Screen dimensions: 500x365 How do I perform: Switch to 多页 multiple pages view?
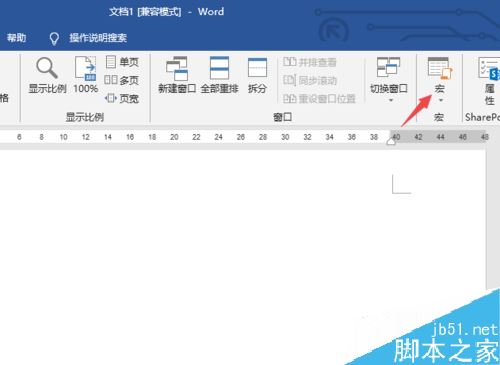(122, 80)
